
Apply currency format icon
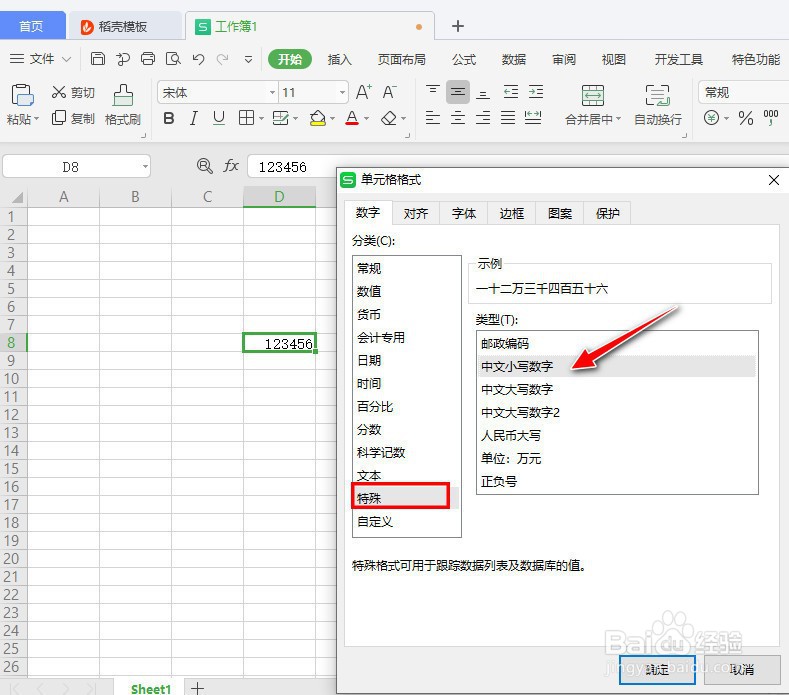[x=712, y=118]
